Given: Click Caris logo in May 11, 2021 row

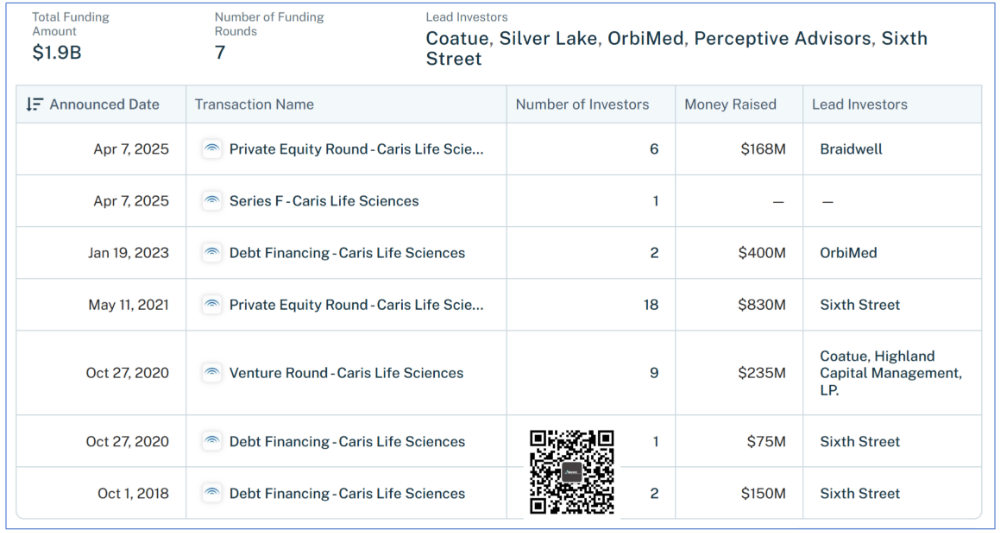Looking at the screenshot, I should click(x=211, y=305).
